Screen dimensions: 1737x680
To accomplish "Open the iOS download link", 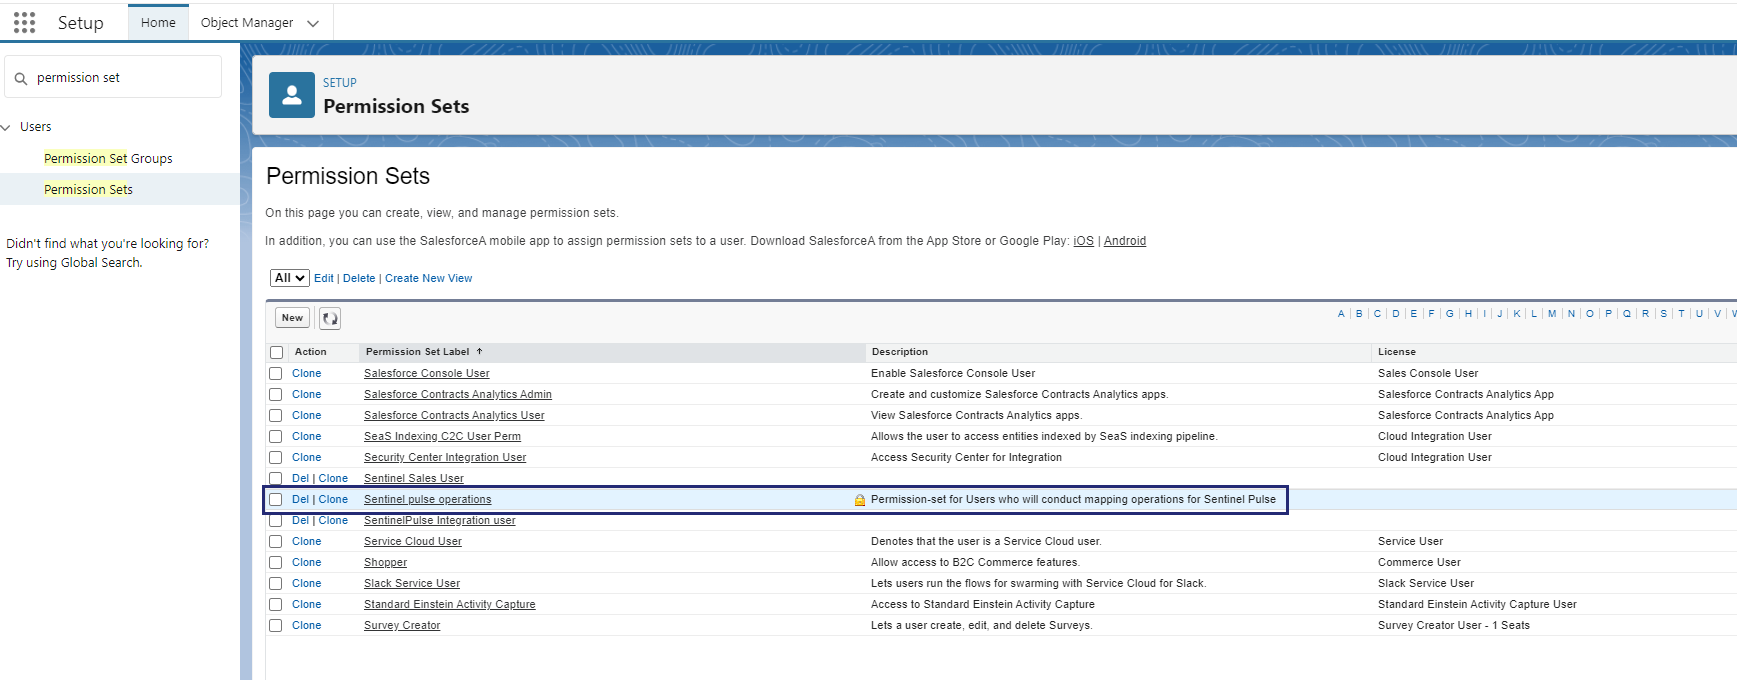I will click(x=1083, y=241).
